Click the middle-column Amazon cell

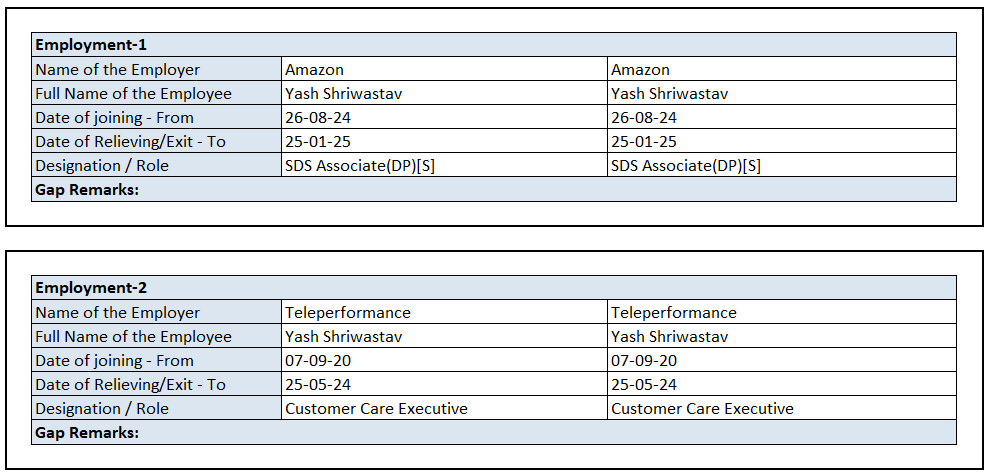point(314,70)
